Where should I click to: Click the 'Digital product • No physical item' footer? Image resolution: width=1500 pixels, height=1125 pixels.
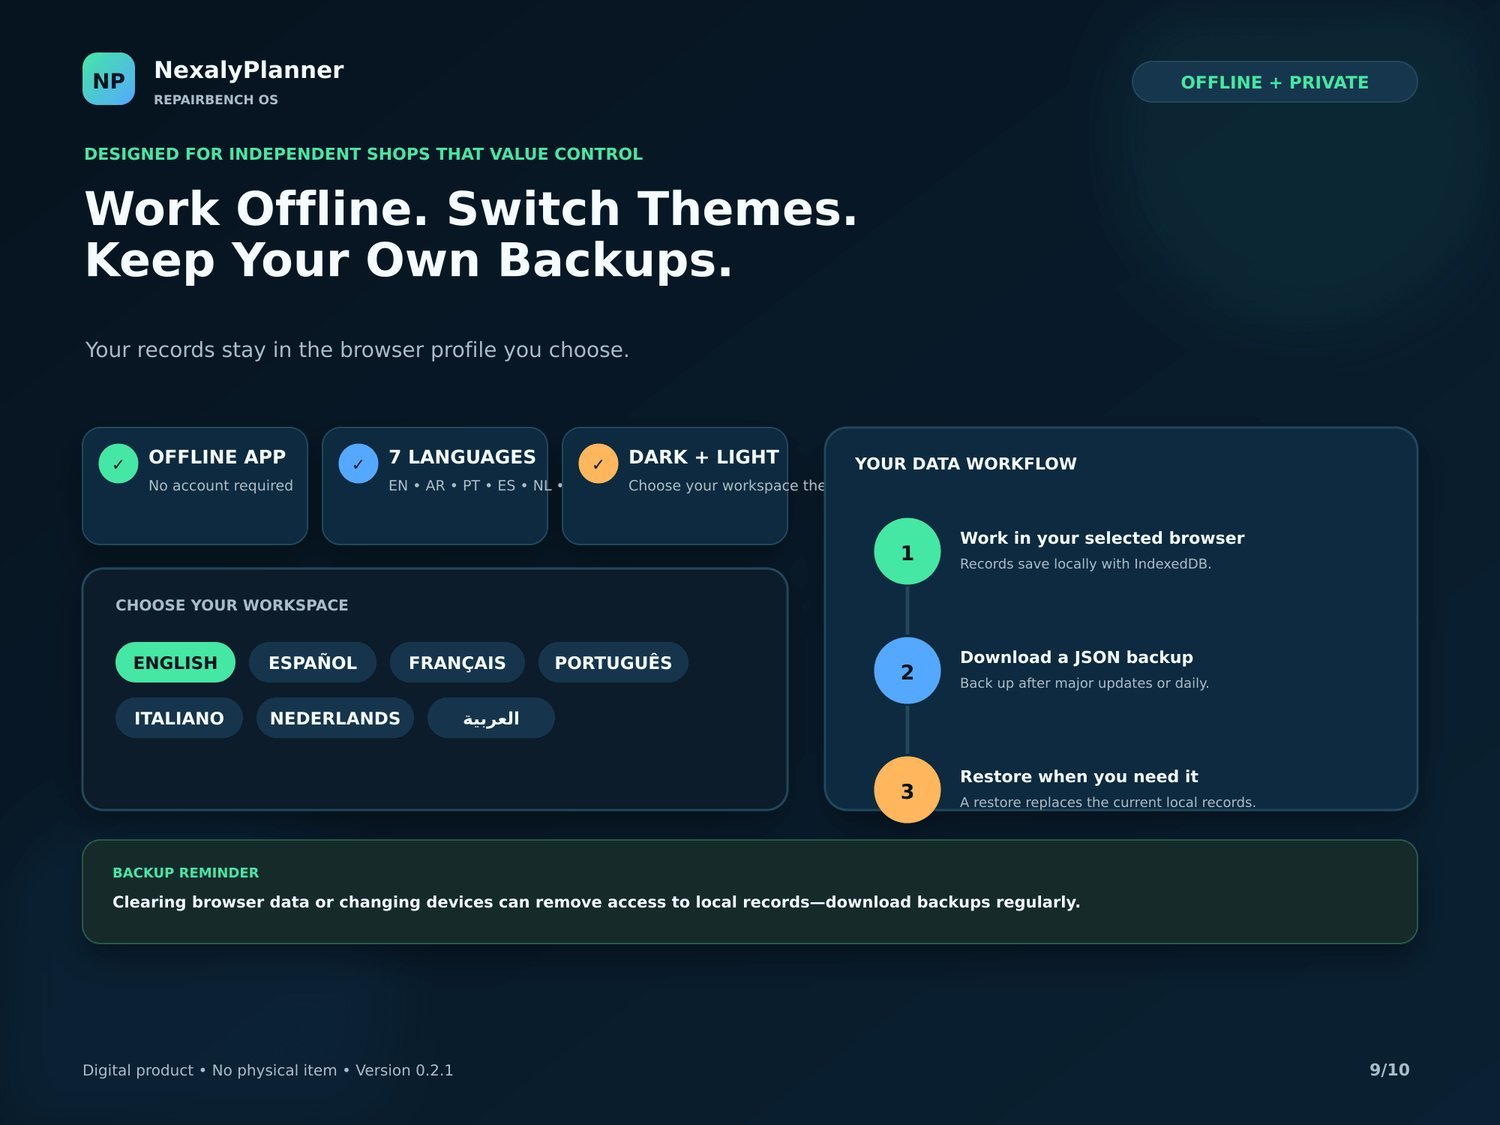pos(268,1070)
